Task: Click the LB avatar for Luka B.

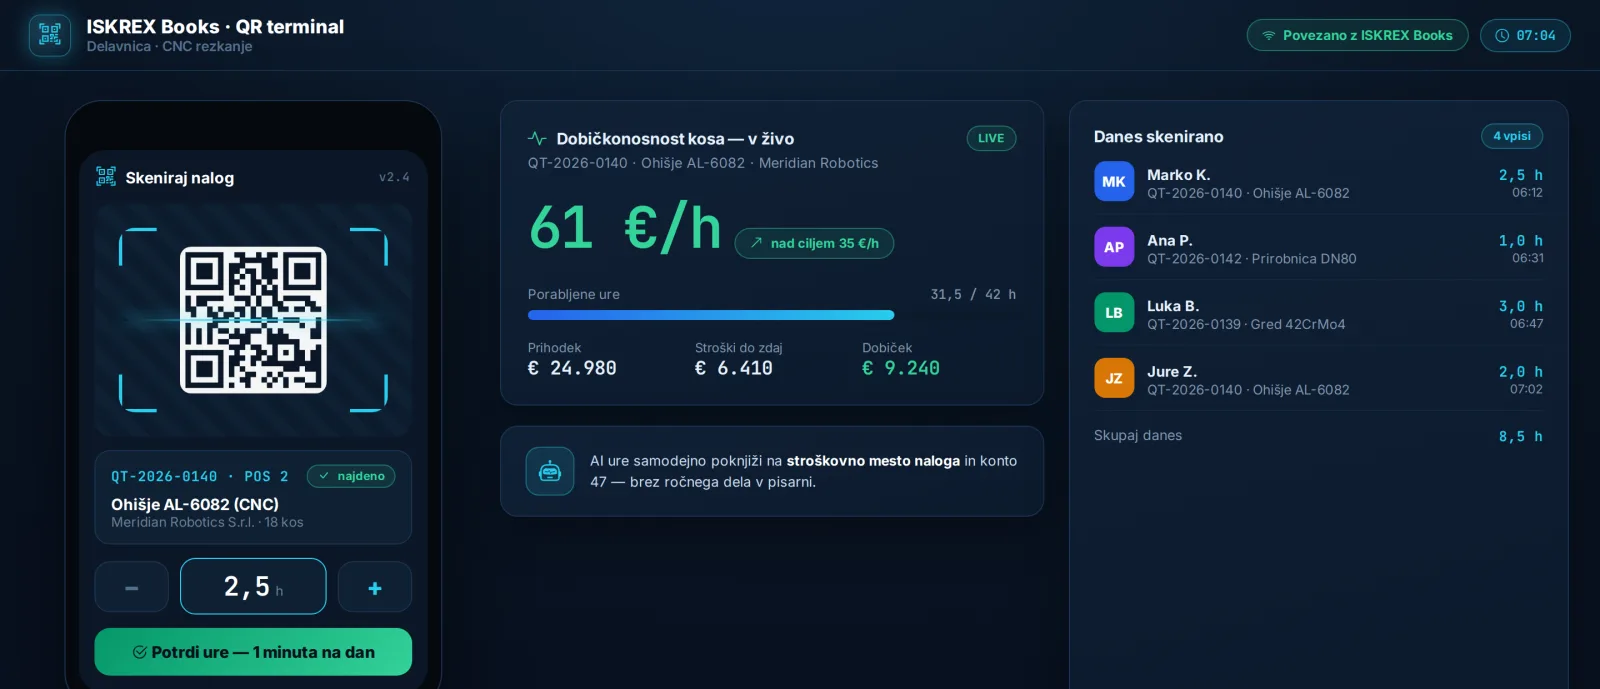Action: coord(1114,312)
